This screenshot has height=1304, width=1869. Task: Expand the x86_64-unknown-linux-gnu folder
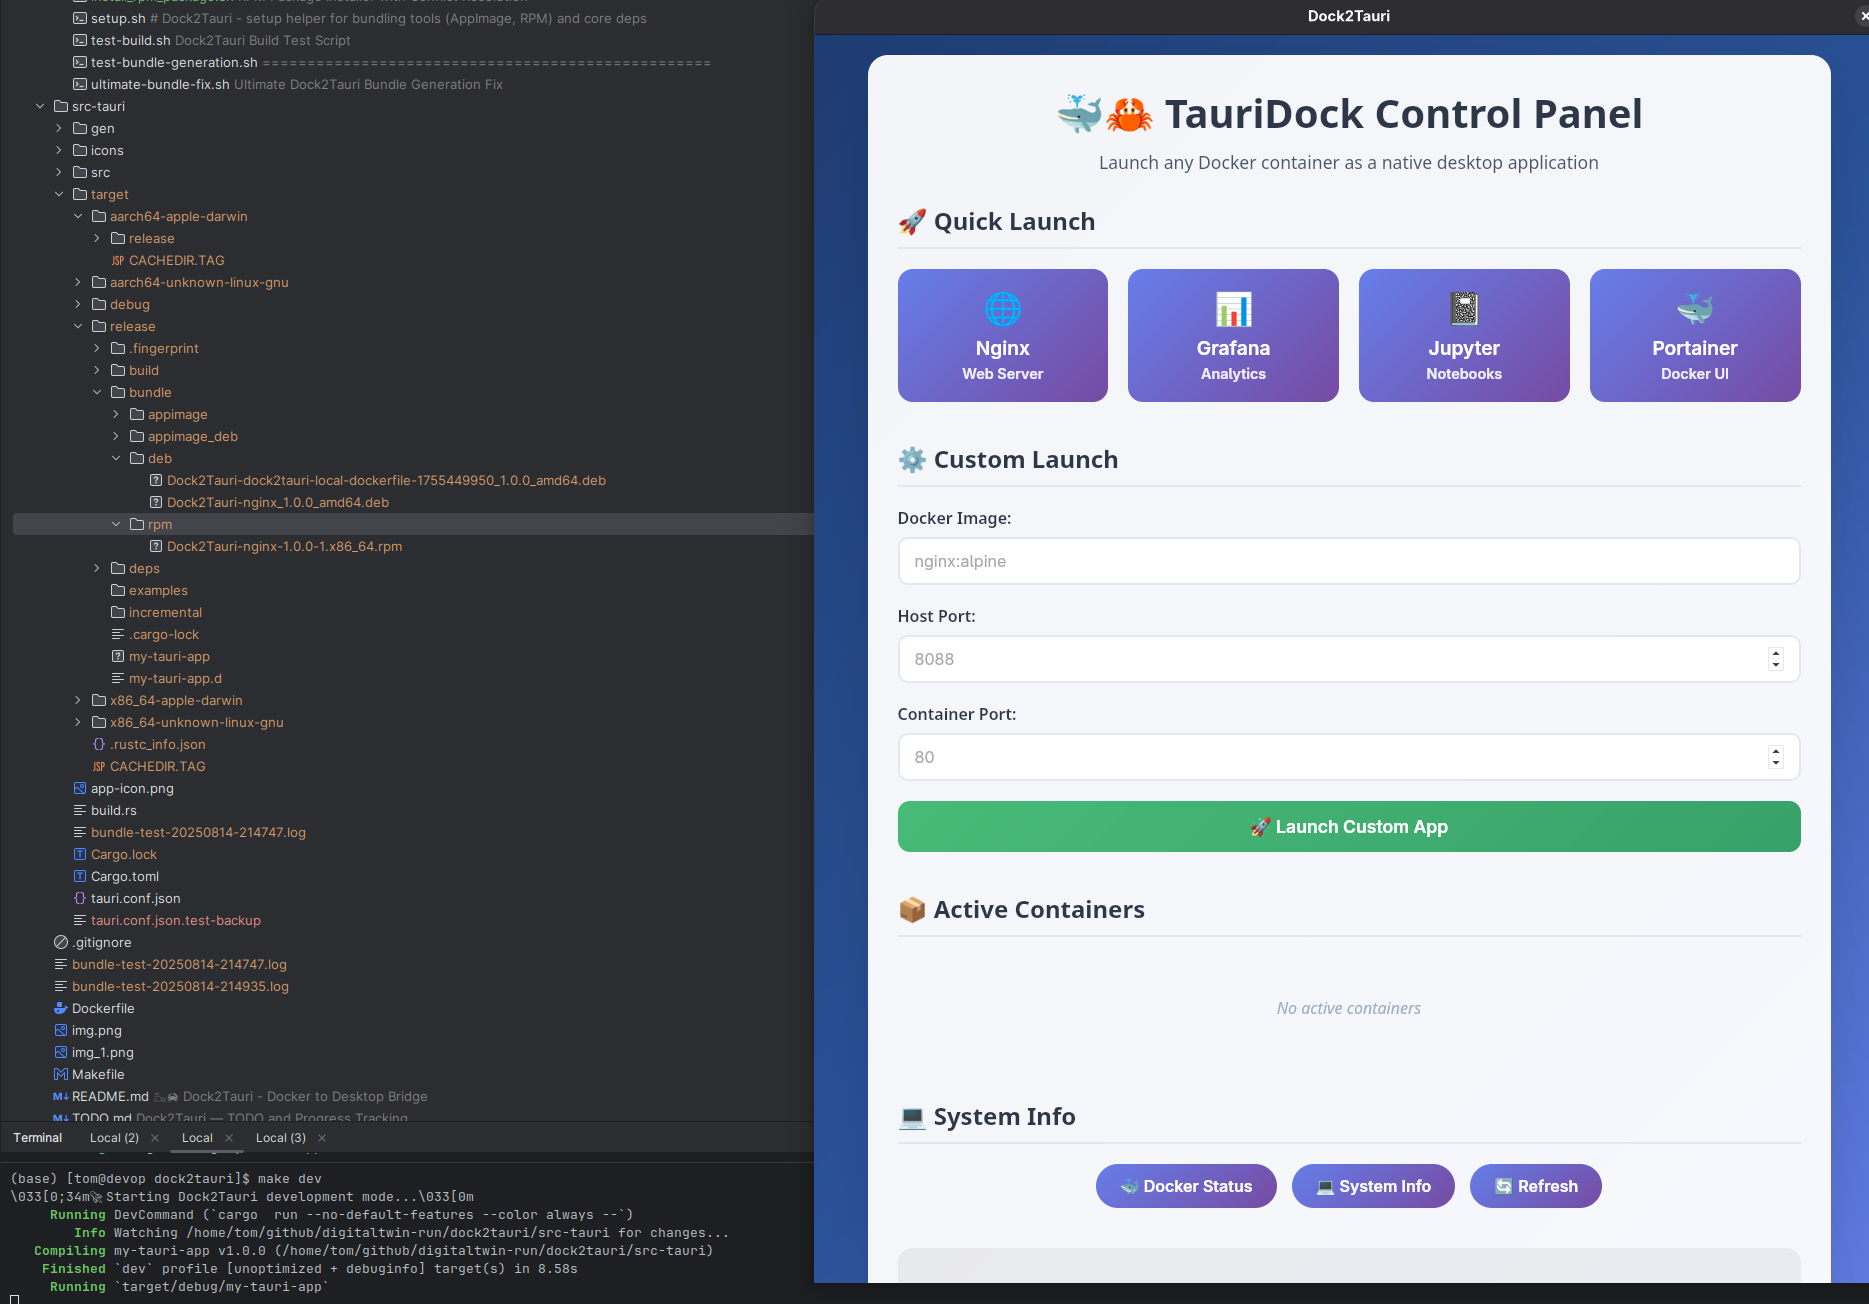click(78, 722)
